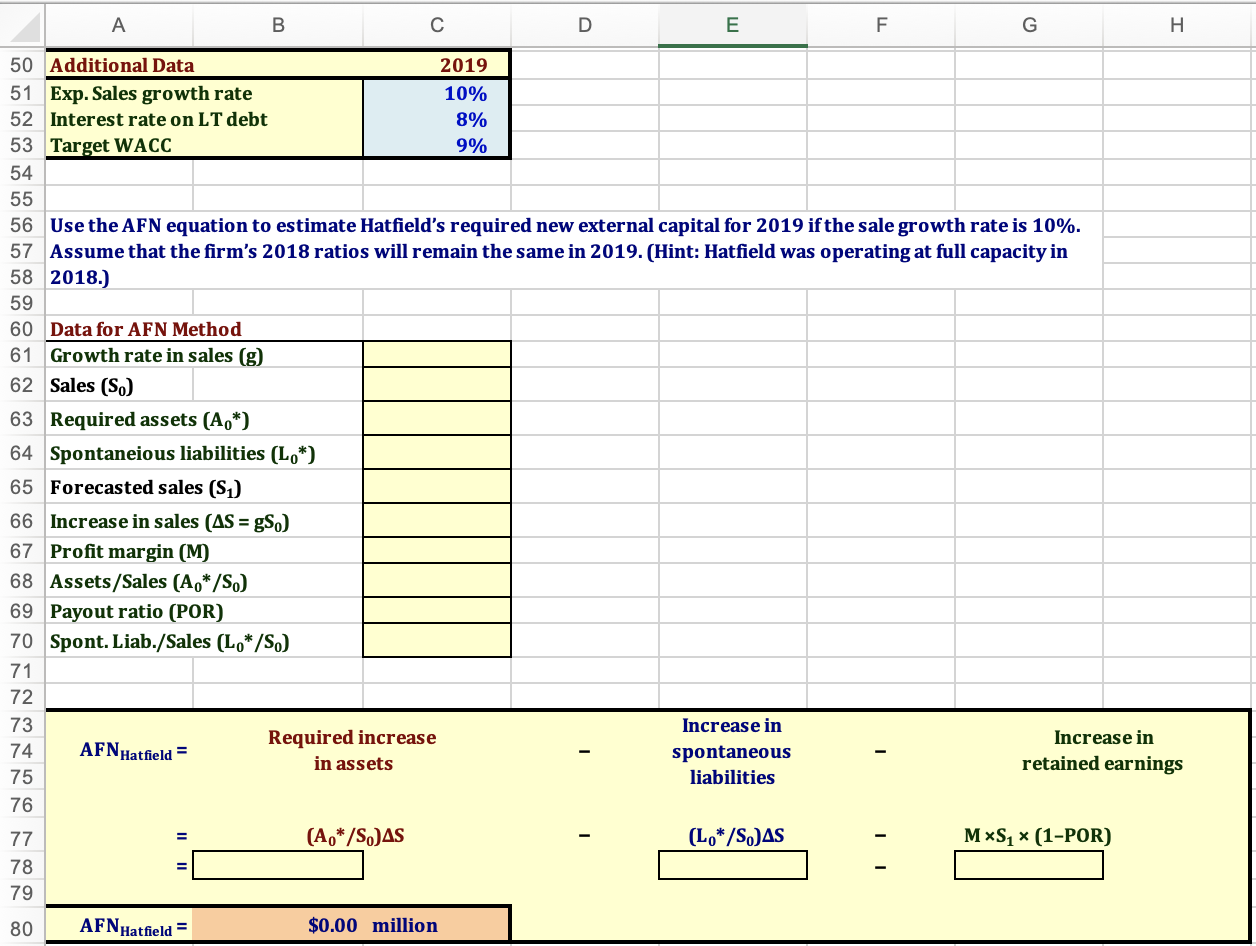
Task: Click the Required assets input cell
Action: pos(437,418)
